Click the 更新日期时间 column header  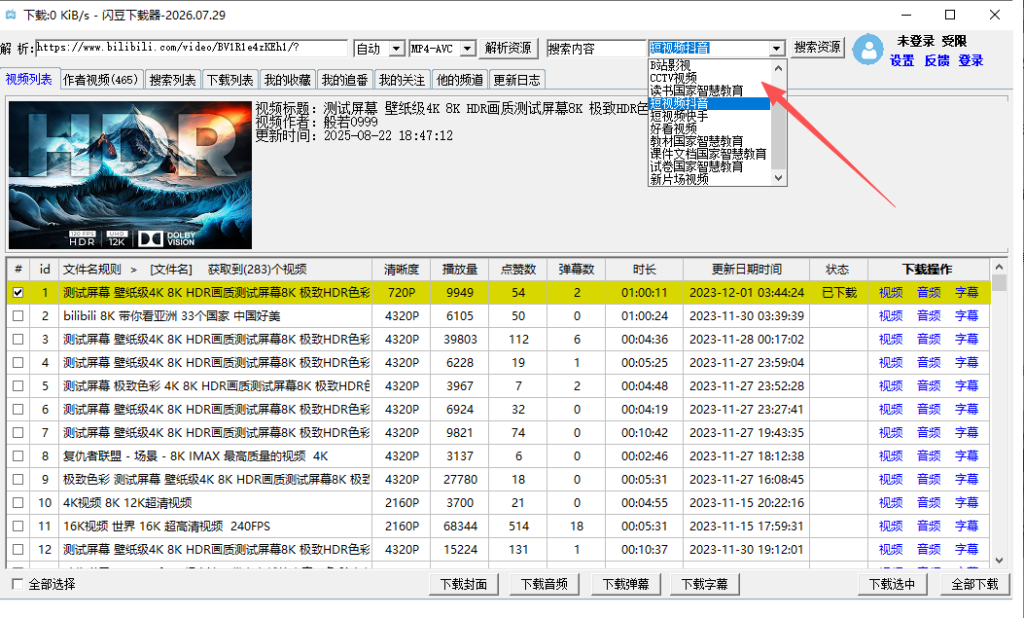click(746, 269)
